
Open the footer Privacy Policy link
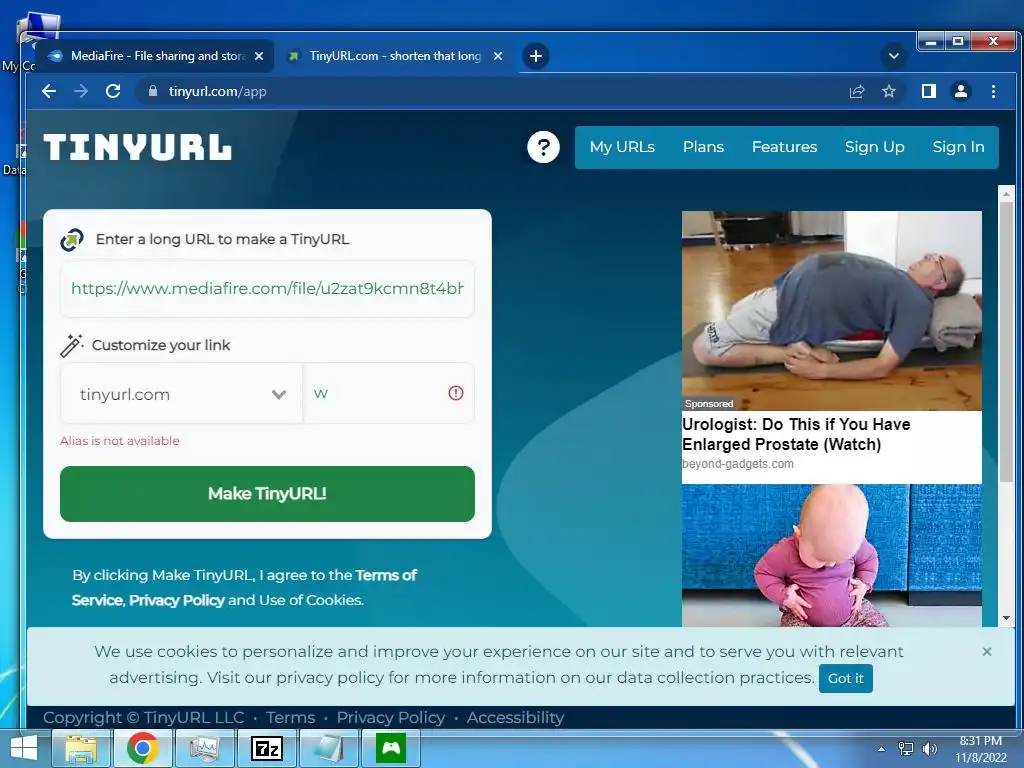click(391, 718)
